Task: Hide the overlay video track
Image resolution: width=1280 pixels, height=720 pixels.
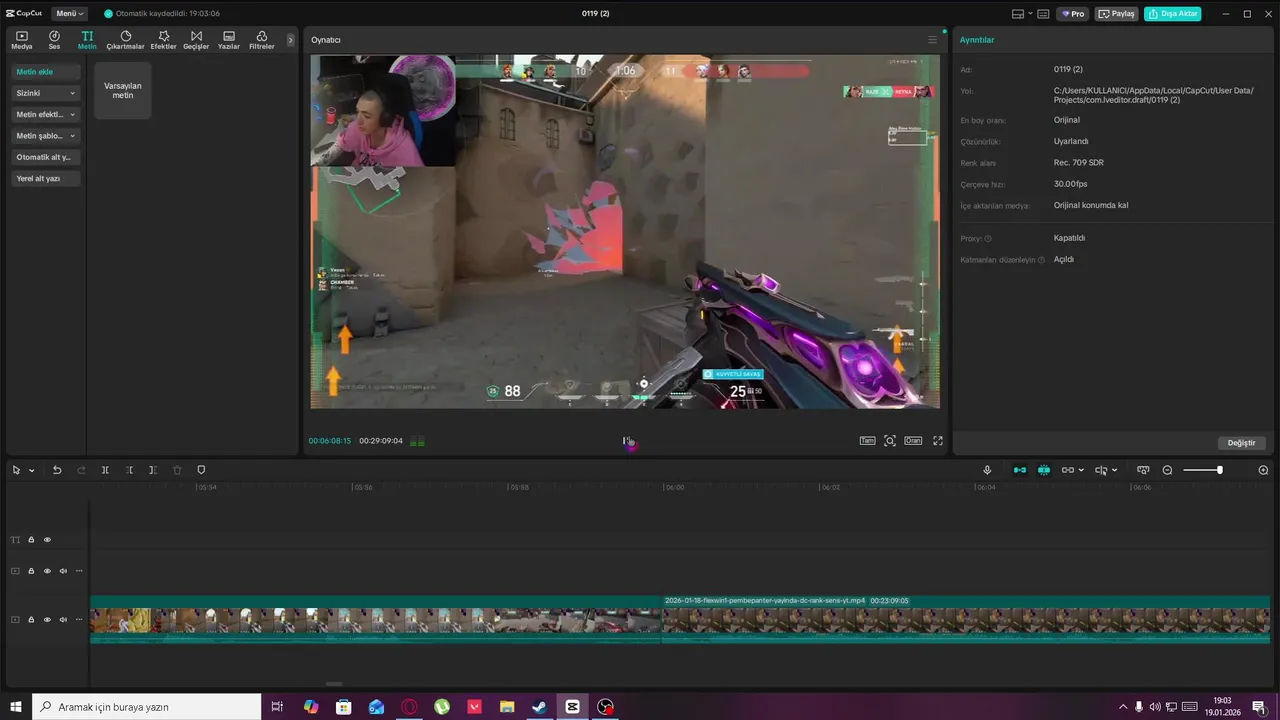Action: click(47, 571)
